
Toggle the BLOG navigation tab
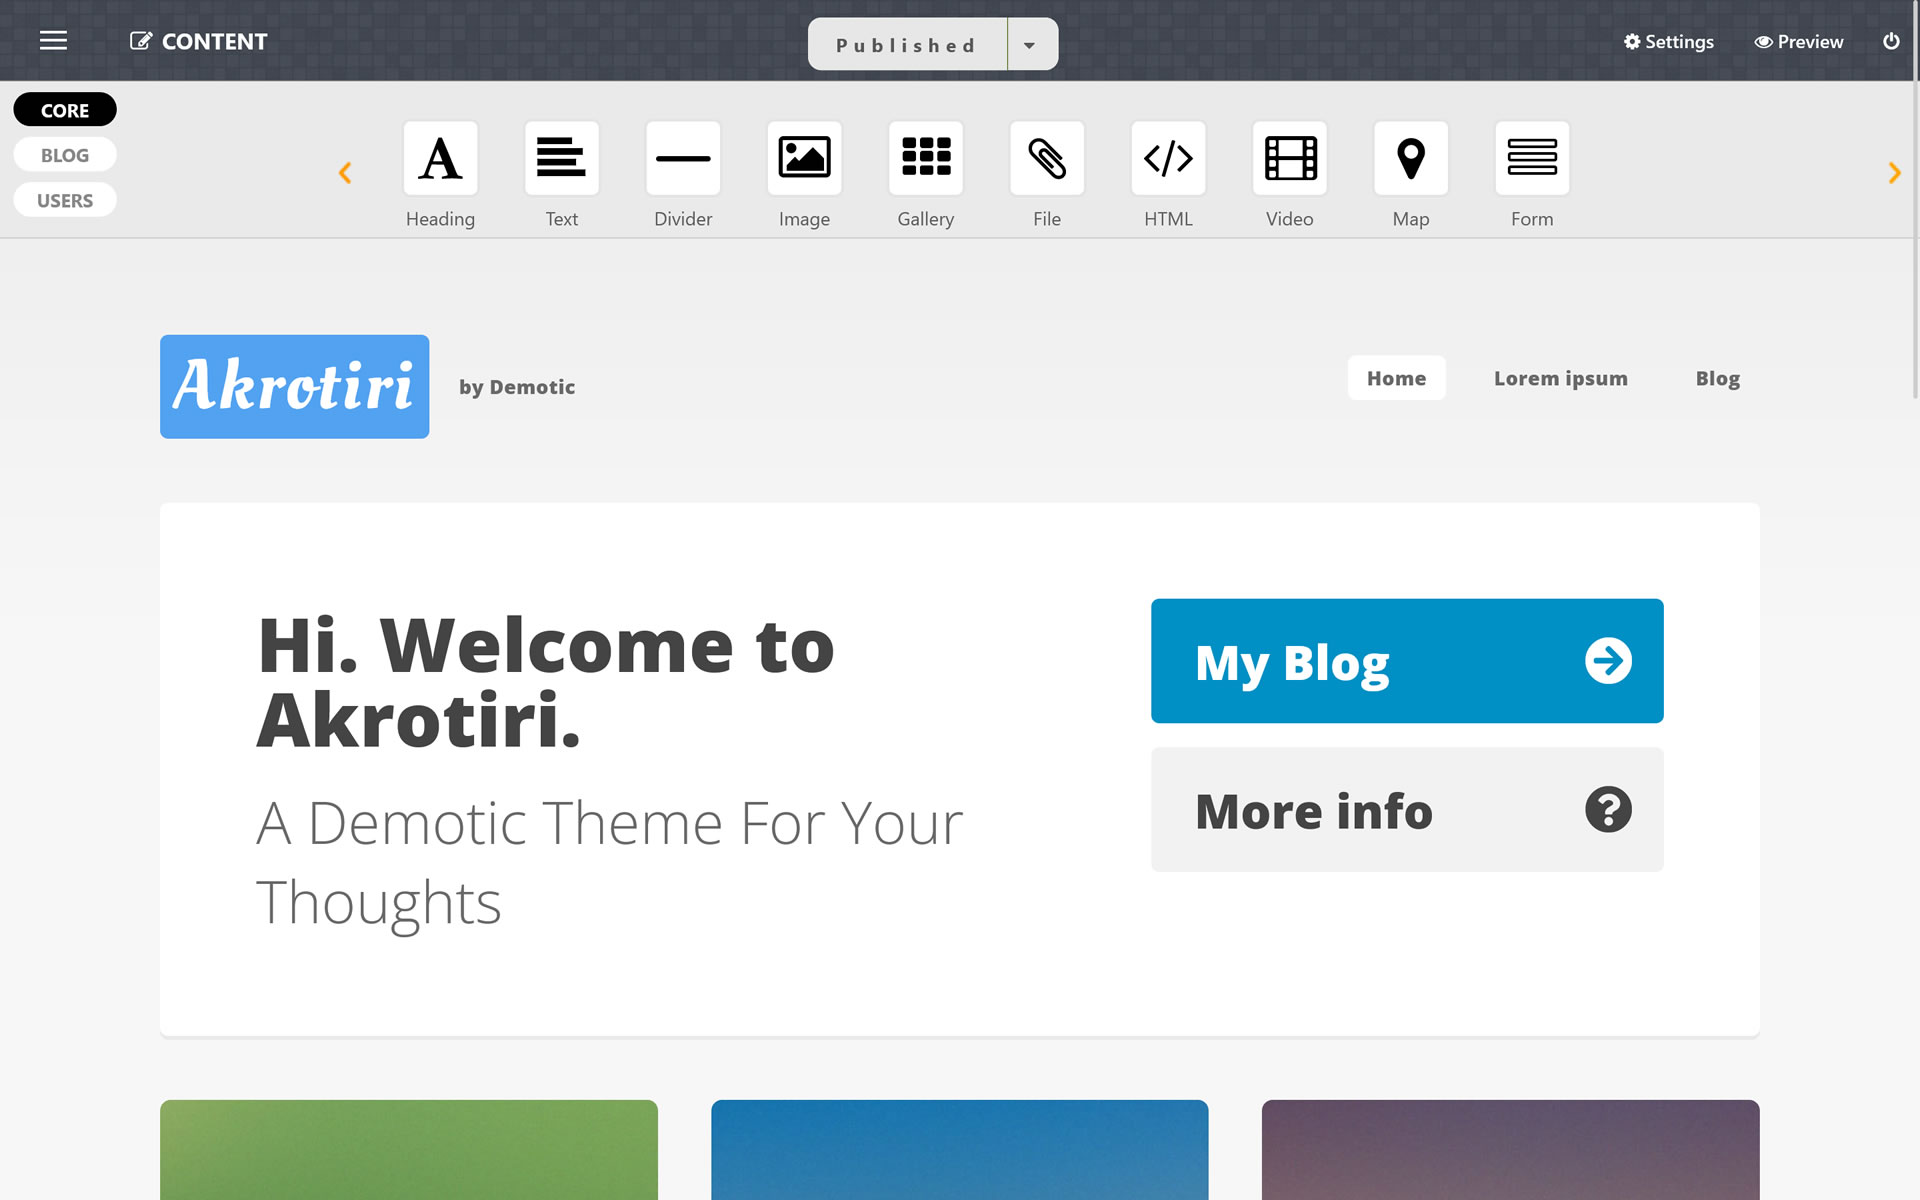click(x=65, y=155)
